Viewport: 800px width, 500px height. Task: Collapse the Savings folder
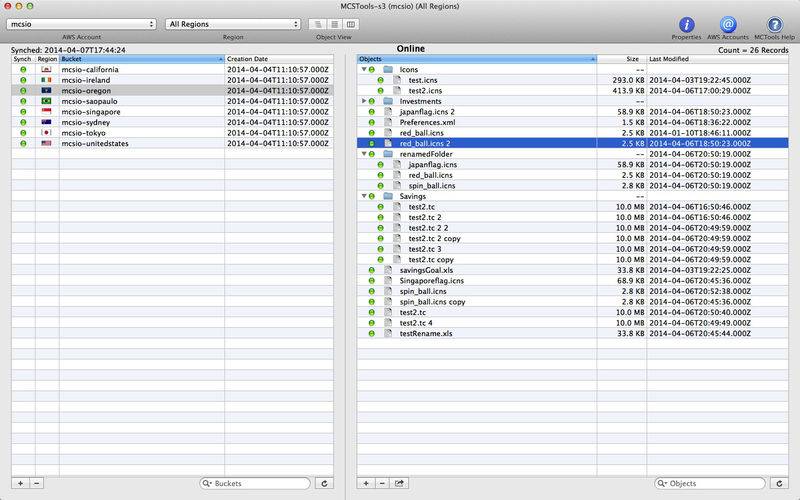point(364,196)
